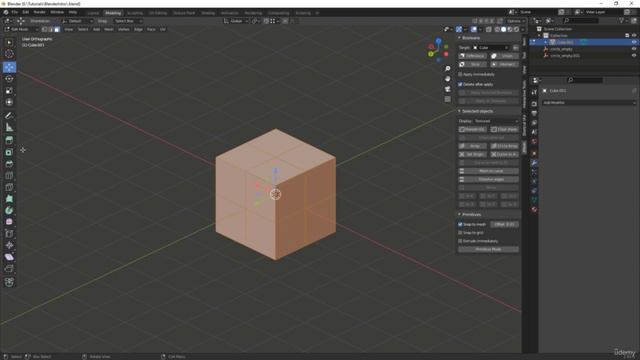Screen dimensions: 640x360
Task: Open the Blender logo menu
Action: click(x=6, y=12)
